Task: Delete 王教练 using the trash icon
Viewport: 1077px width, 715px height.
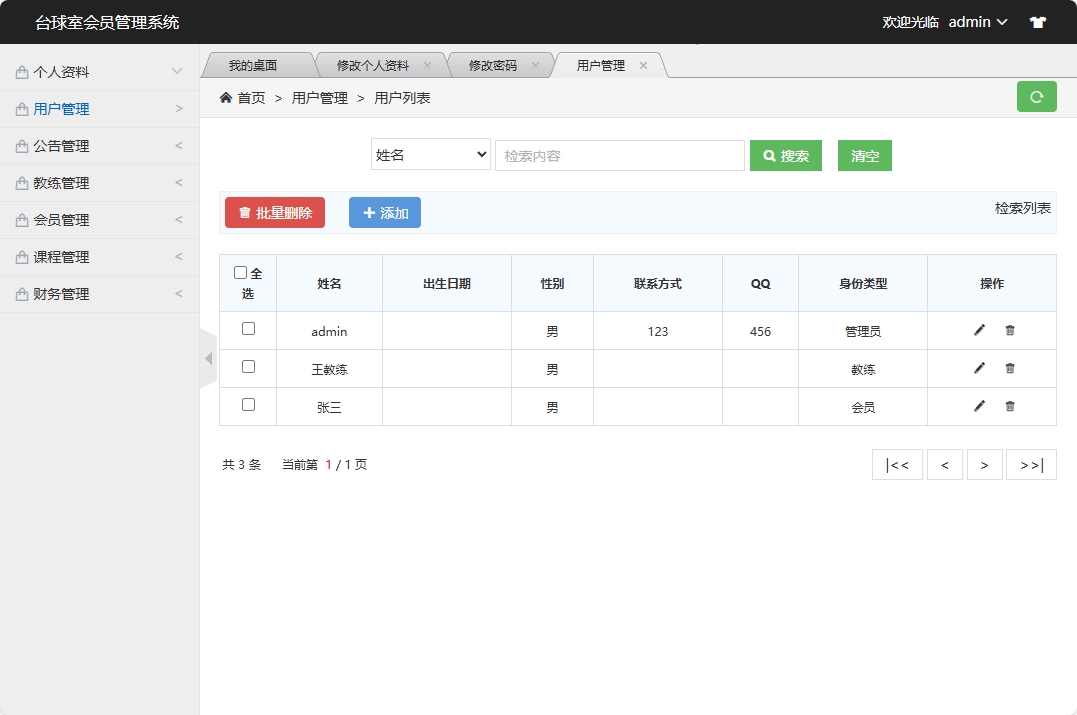Action: pos(1010,368)
